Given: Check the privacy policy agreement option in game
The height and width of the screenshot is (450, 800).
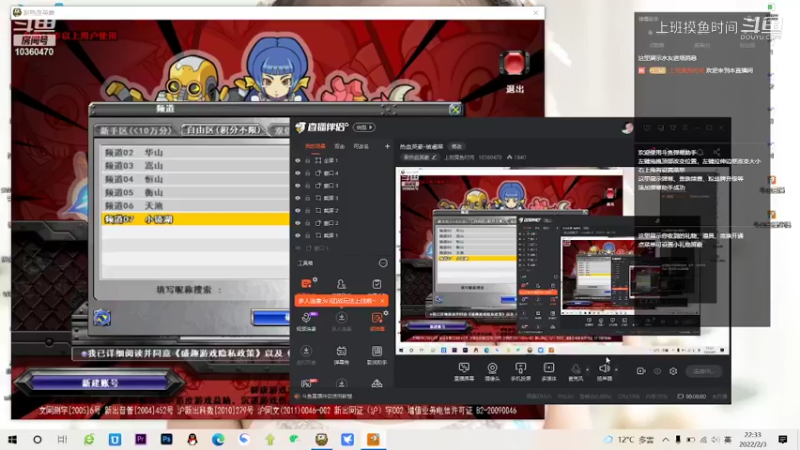Looking at the screenshot, I should (84, 353).
